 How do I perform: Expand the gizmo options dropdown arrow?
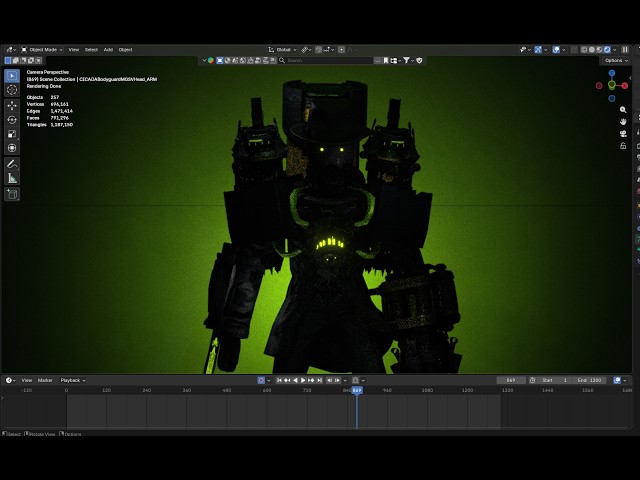click(546, 50)
